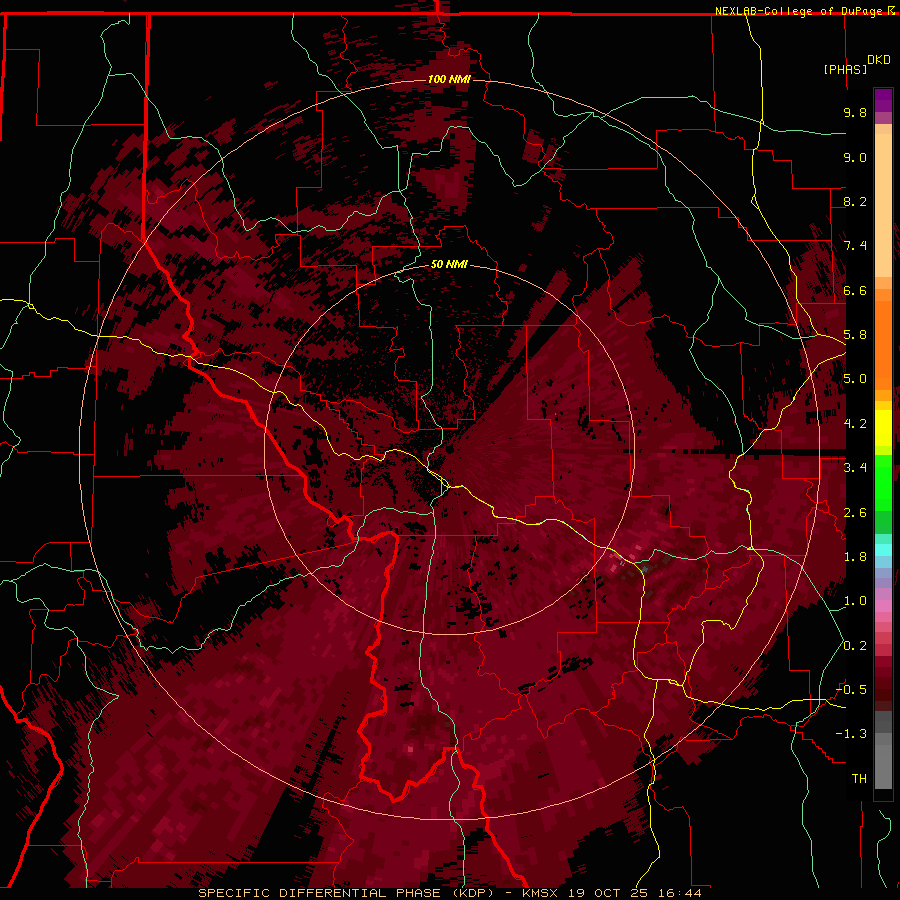This screenshot has width=900, height=900.
Task: Select the 4.2 legend value
Action: click(855, 424)
